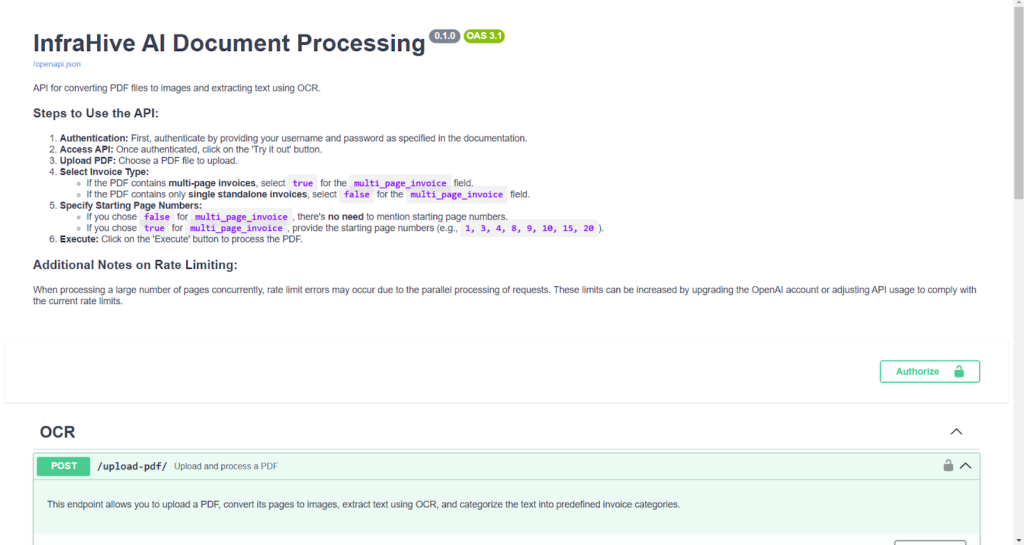Viewport: 1024px width, 545px height.
Task: Collapse the OCR section using its chevron
Action: pos(956,432)
